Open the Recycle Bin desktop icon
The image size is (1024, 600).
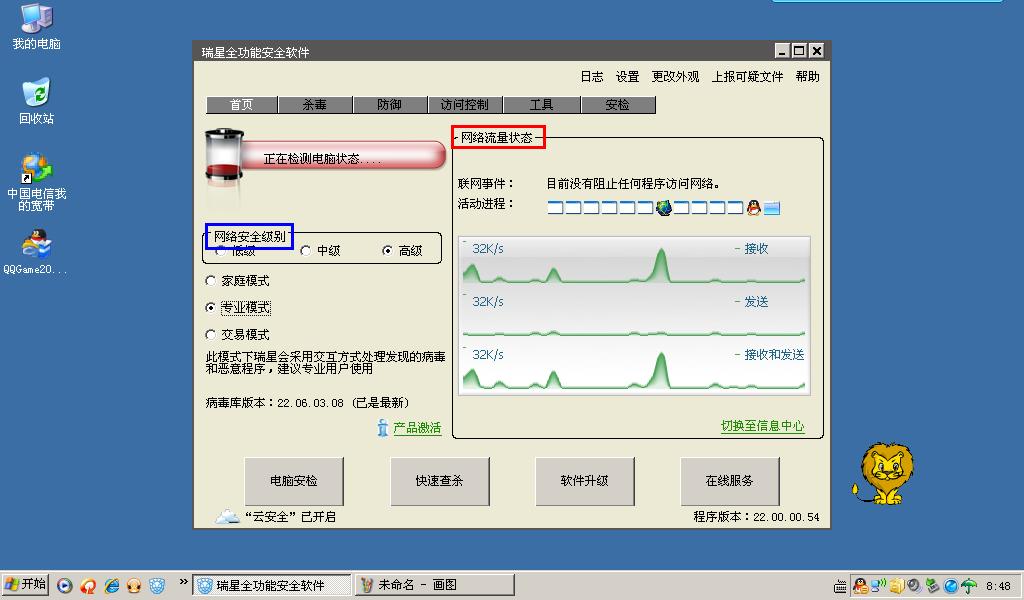pos(37,101)
